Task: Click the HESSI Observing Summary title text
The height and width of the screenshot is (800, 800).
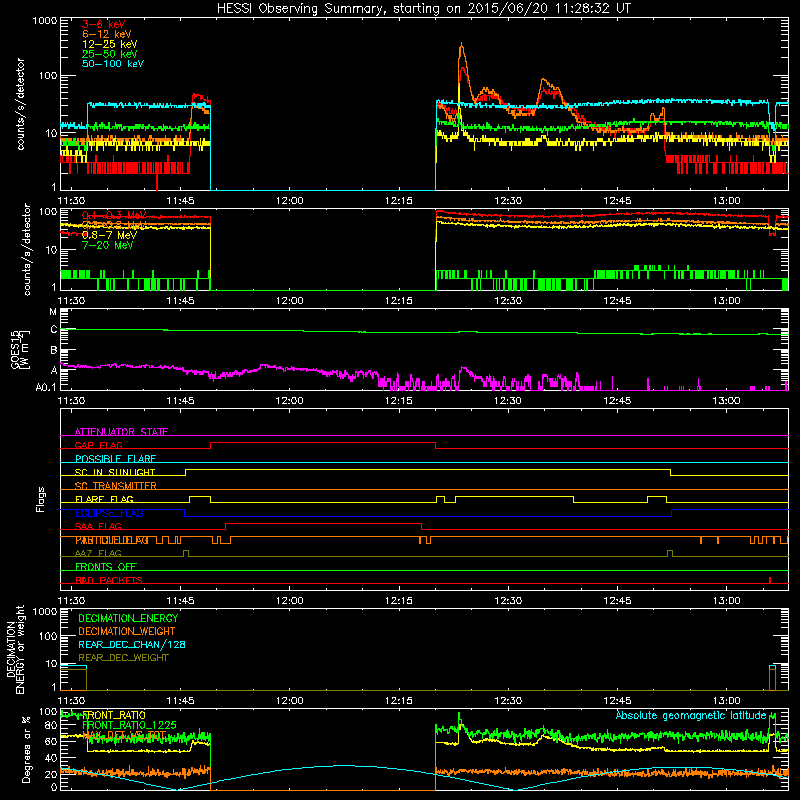Action: coord(423,9)
